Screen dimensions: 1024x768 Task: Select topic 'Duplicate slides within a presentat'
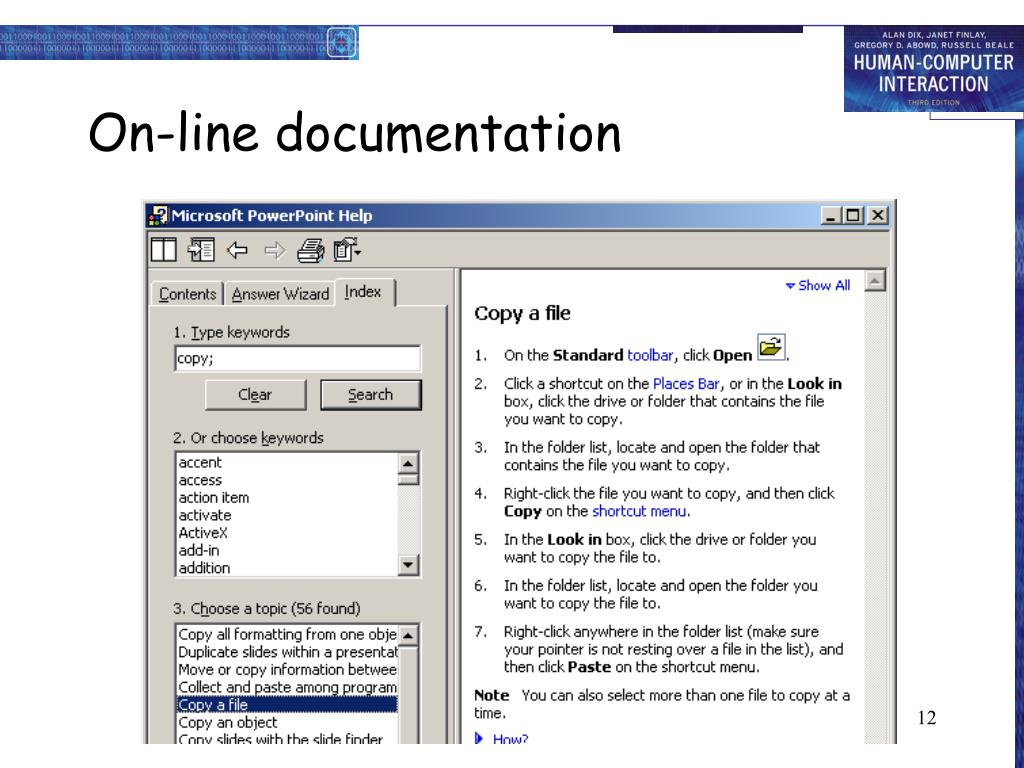[x=287, y=652]
